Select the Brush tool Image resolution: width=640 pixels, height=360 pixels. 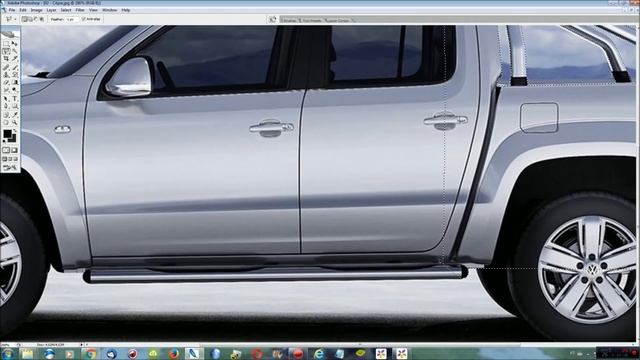[x=15, y=67]
